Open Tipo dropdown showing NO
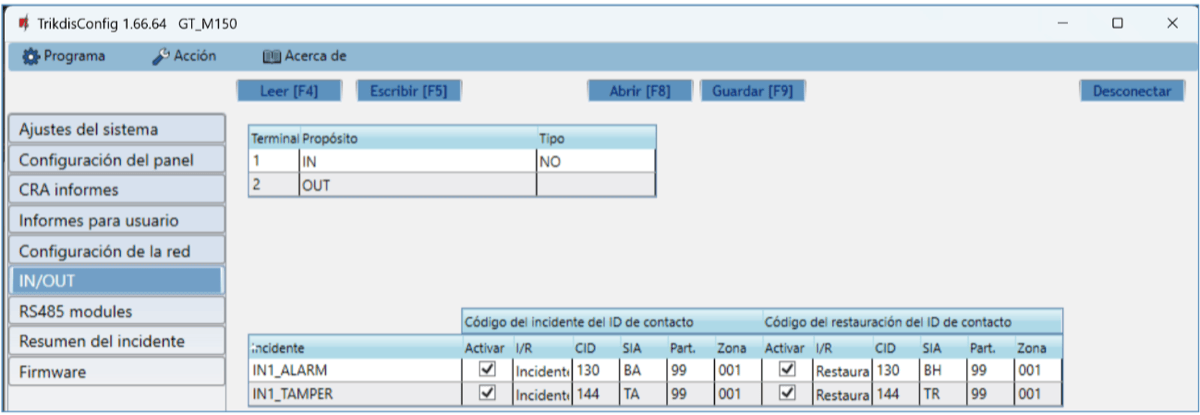Image resolution: width=1200 pixels, height=415 pixels. [595, 161]
